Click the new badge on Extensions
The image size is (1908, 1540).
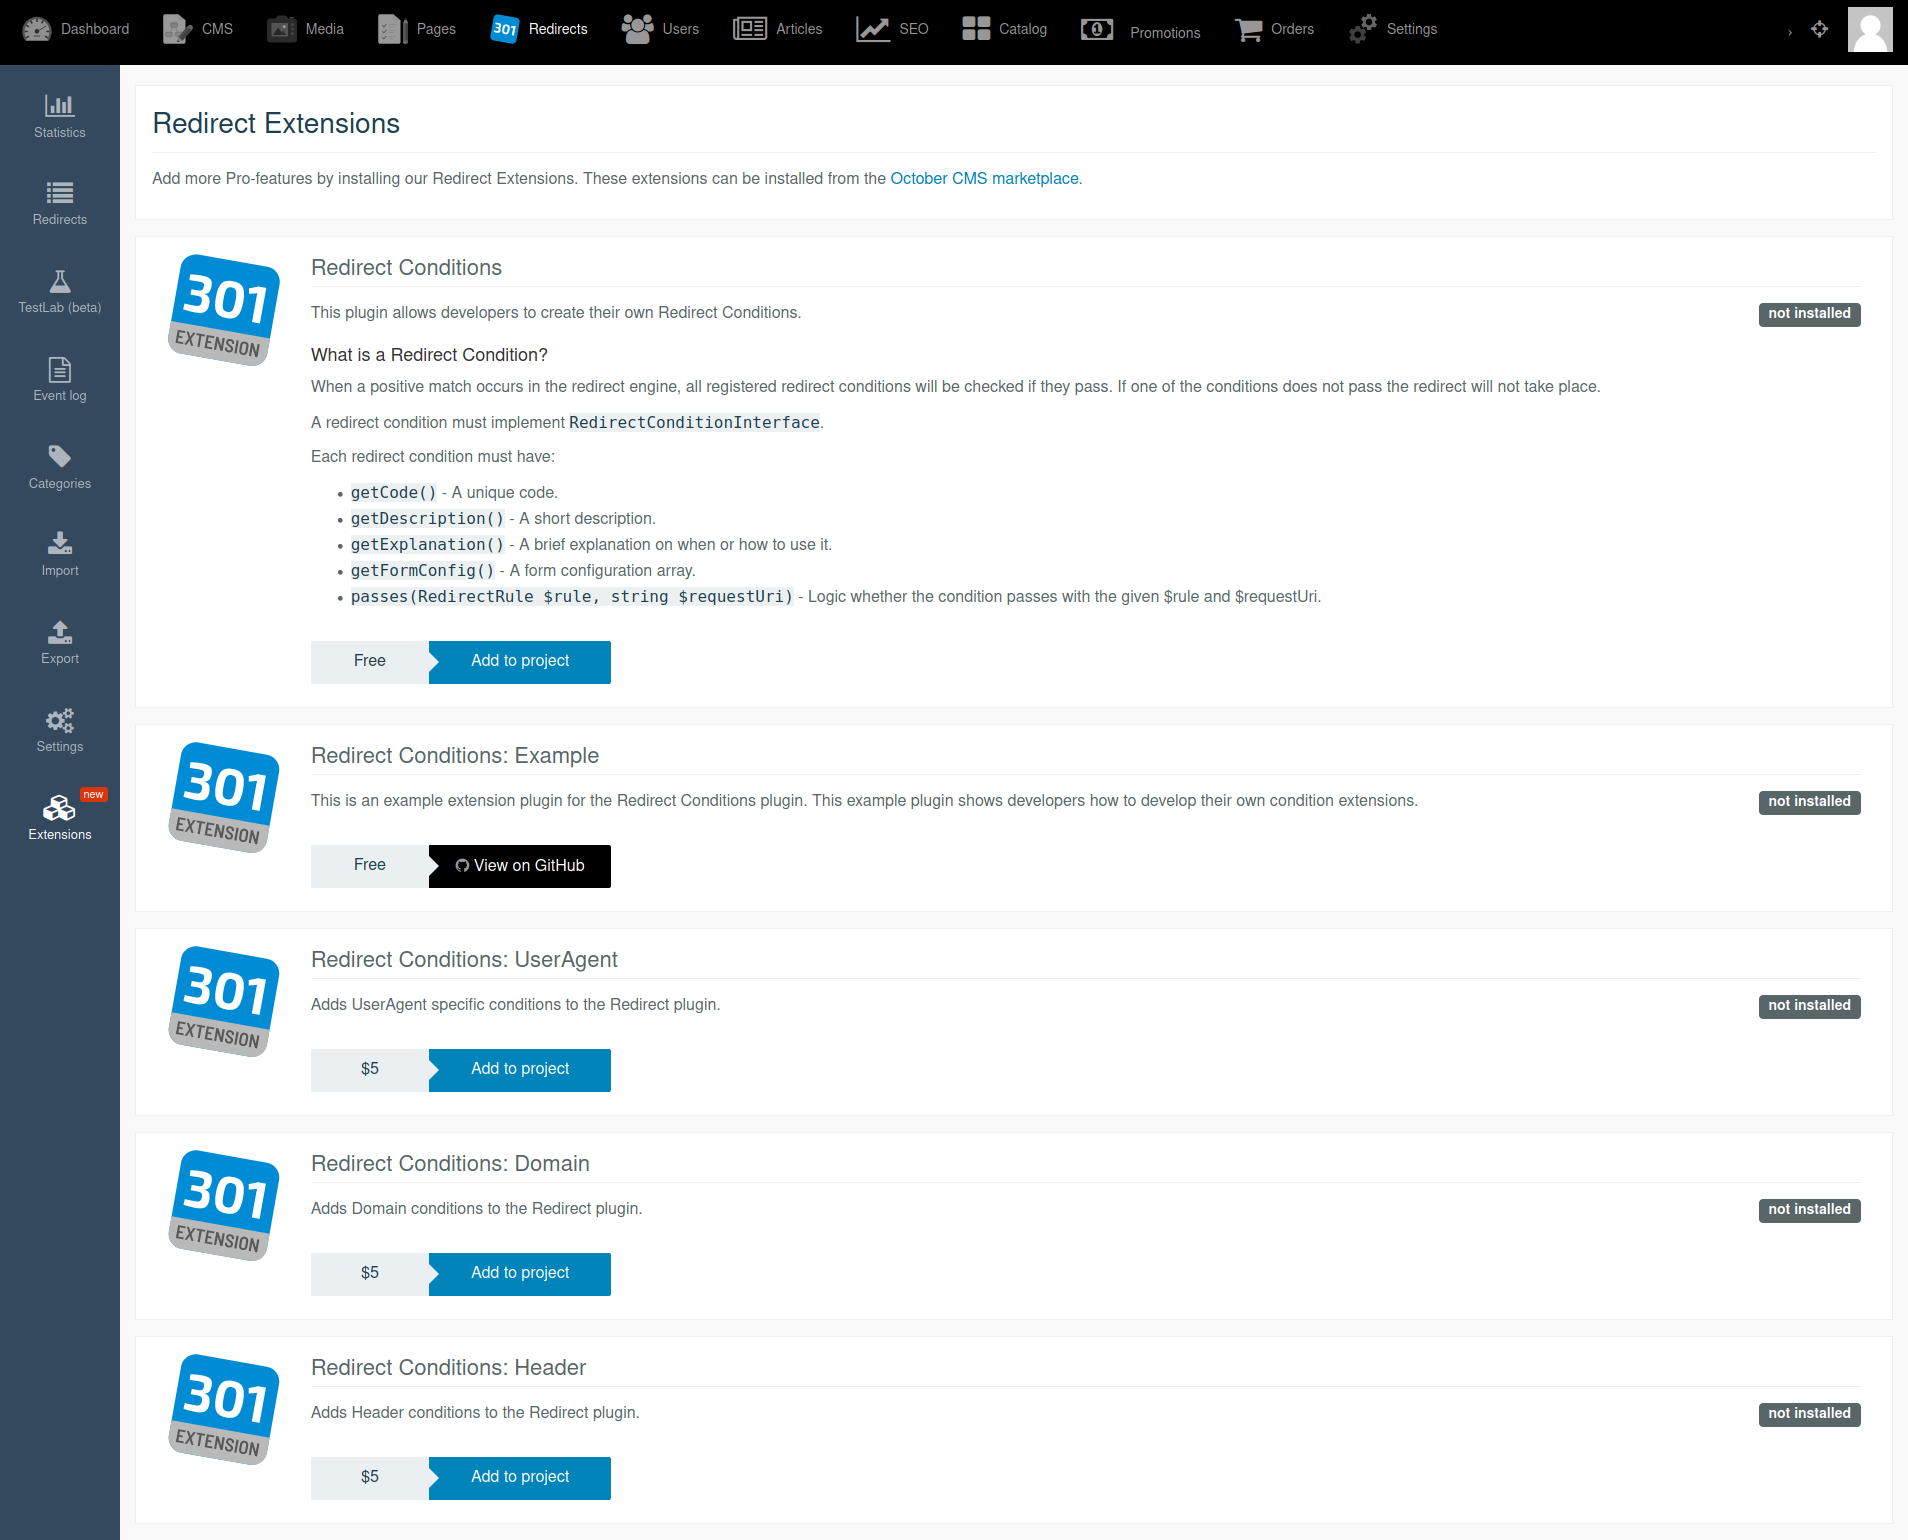point(93,795)
